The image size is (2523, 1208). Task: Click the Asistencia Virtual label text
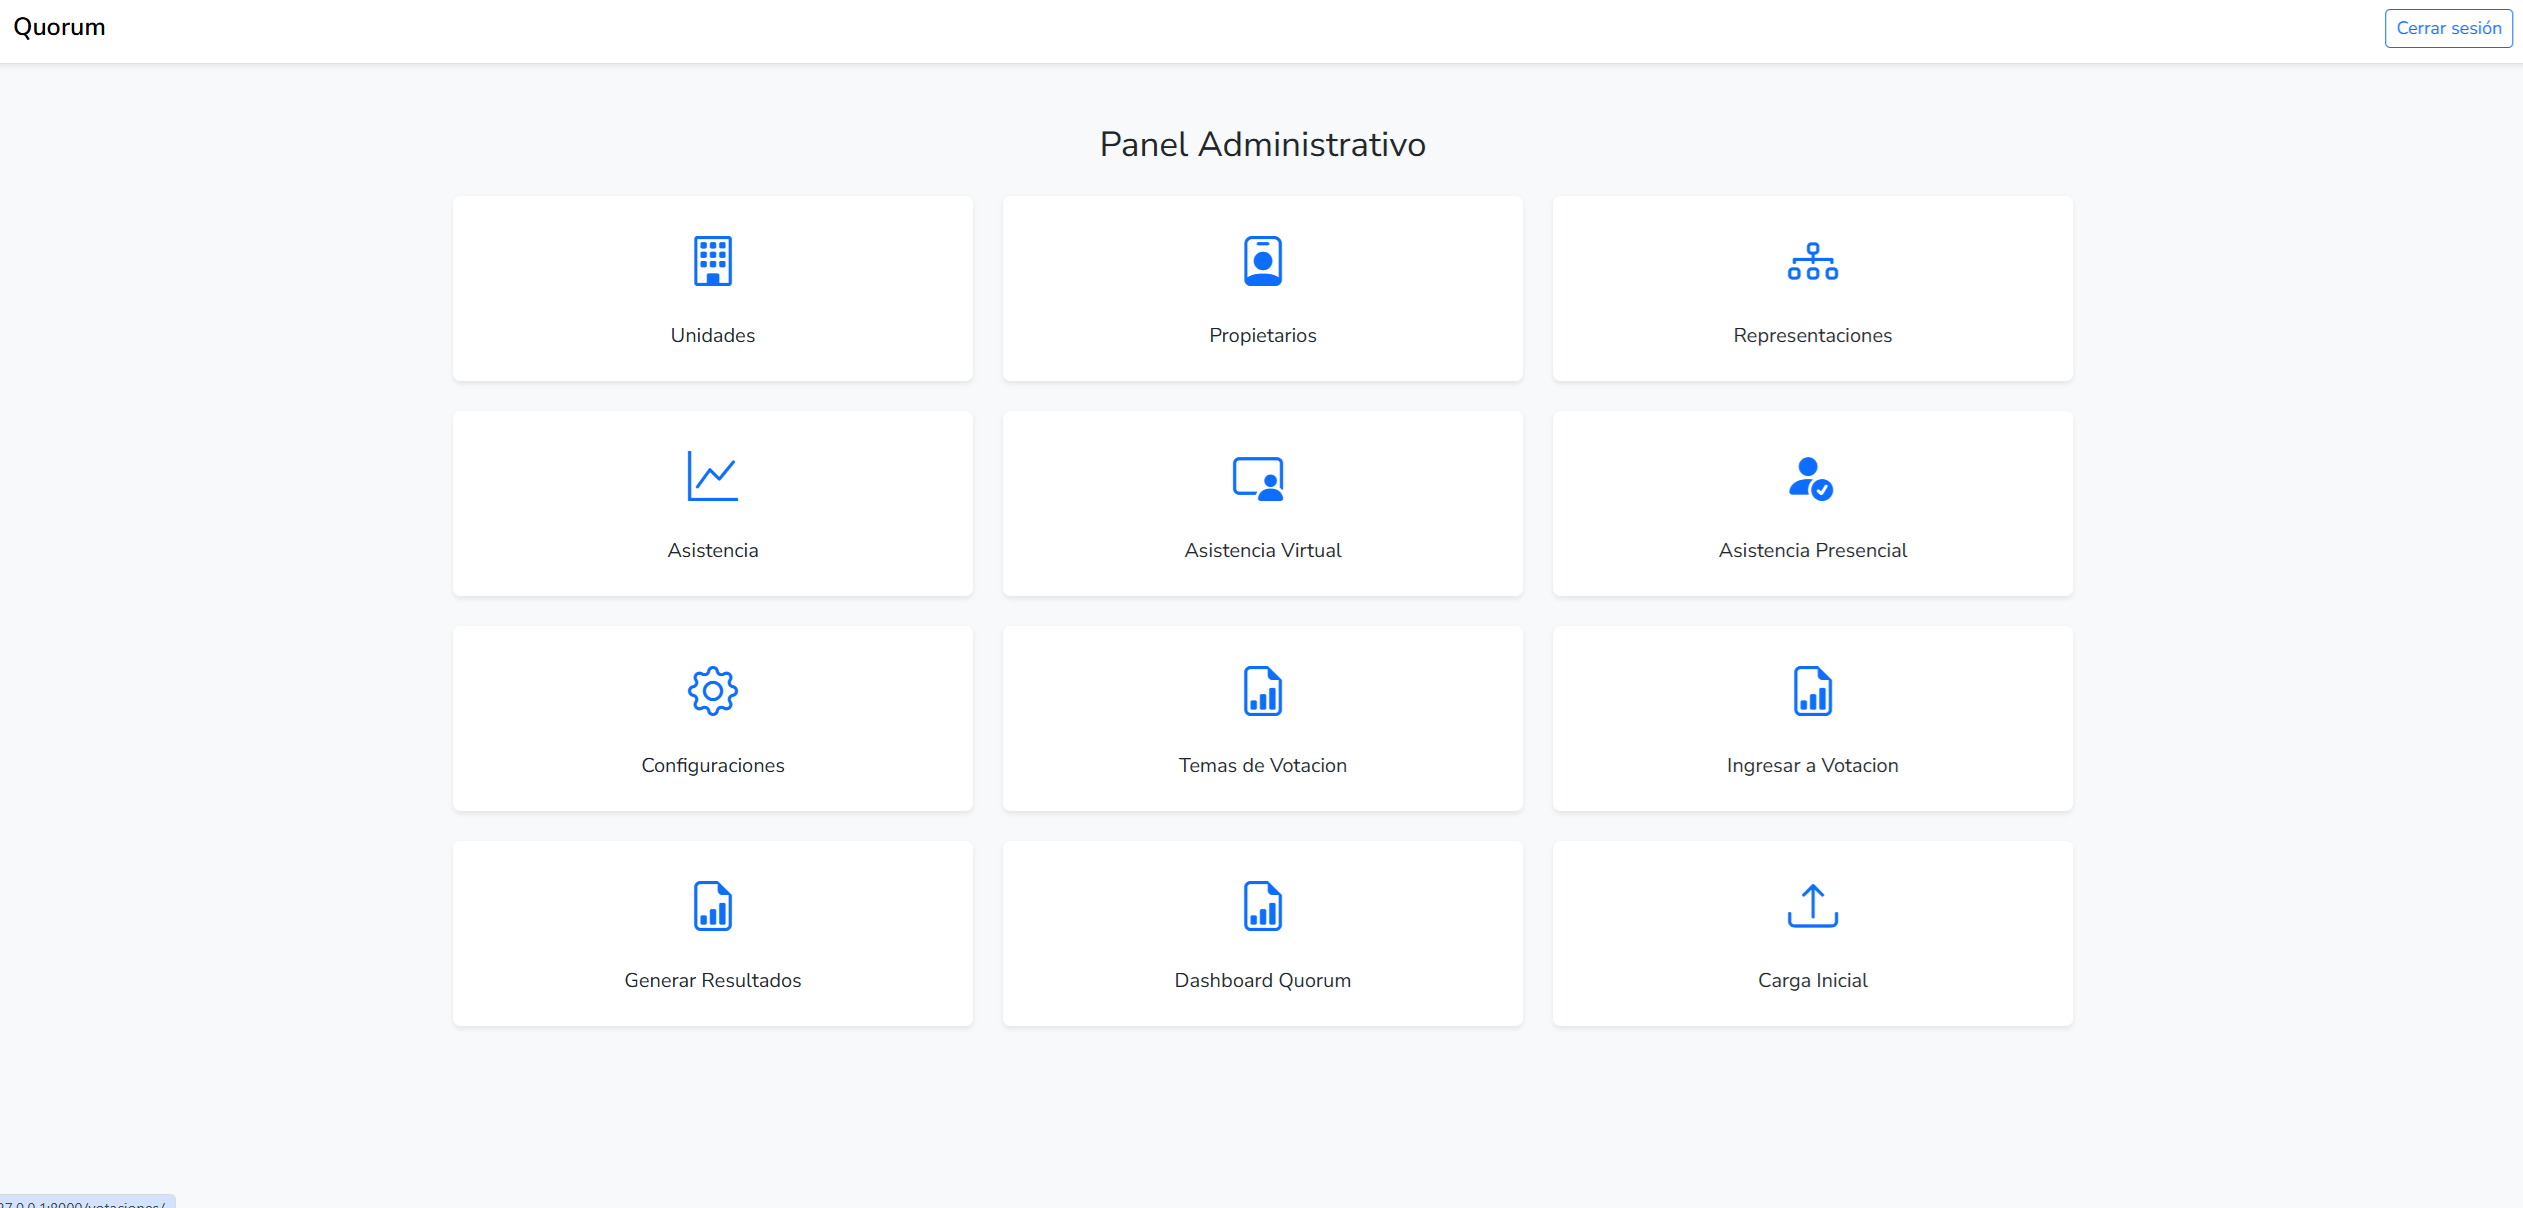(1262, 550)
